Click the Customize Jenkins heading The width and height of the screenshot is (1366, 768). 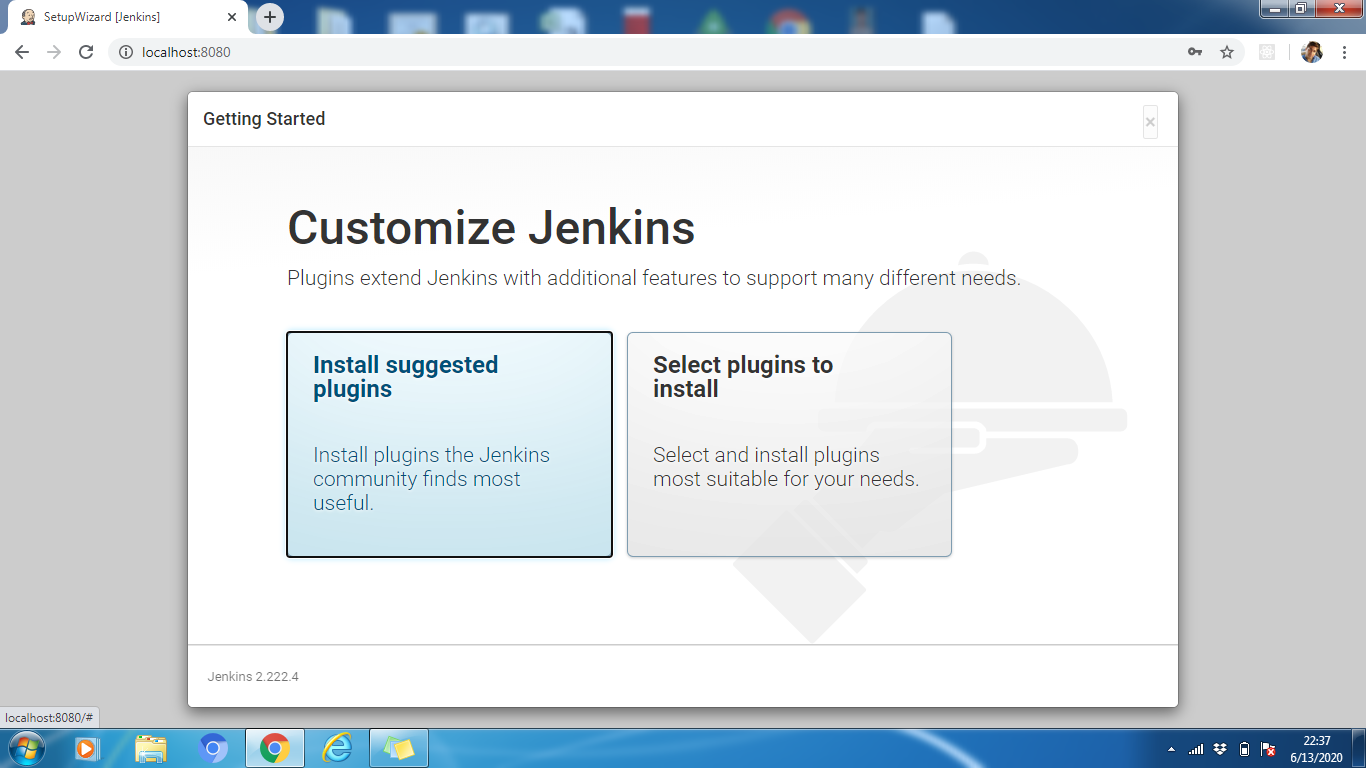[491, 228]
